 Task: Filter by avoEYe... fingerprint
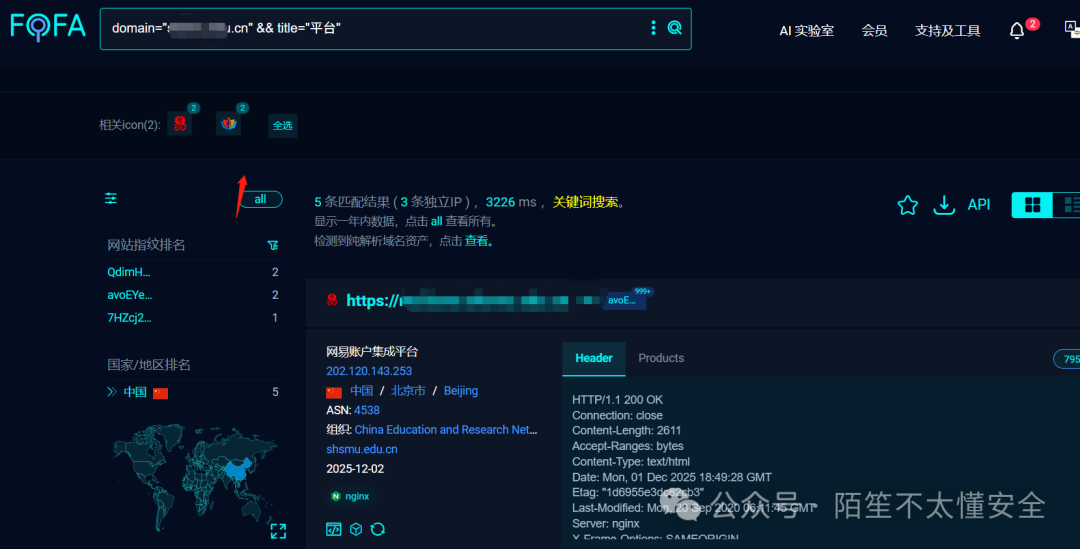[x=129, y=295]
